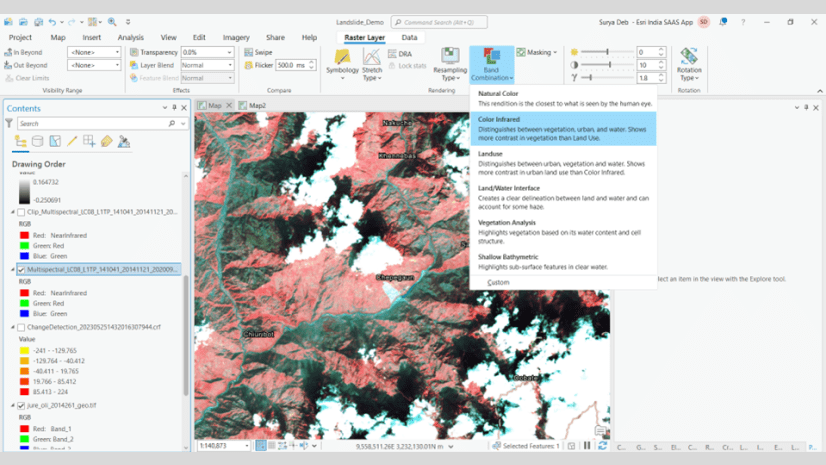826x465 pixels.
Task: Adjust the brightness slider
Action: click(x=607, y=52)
